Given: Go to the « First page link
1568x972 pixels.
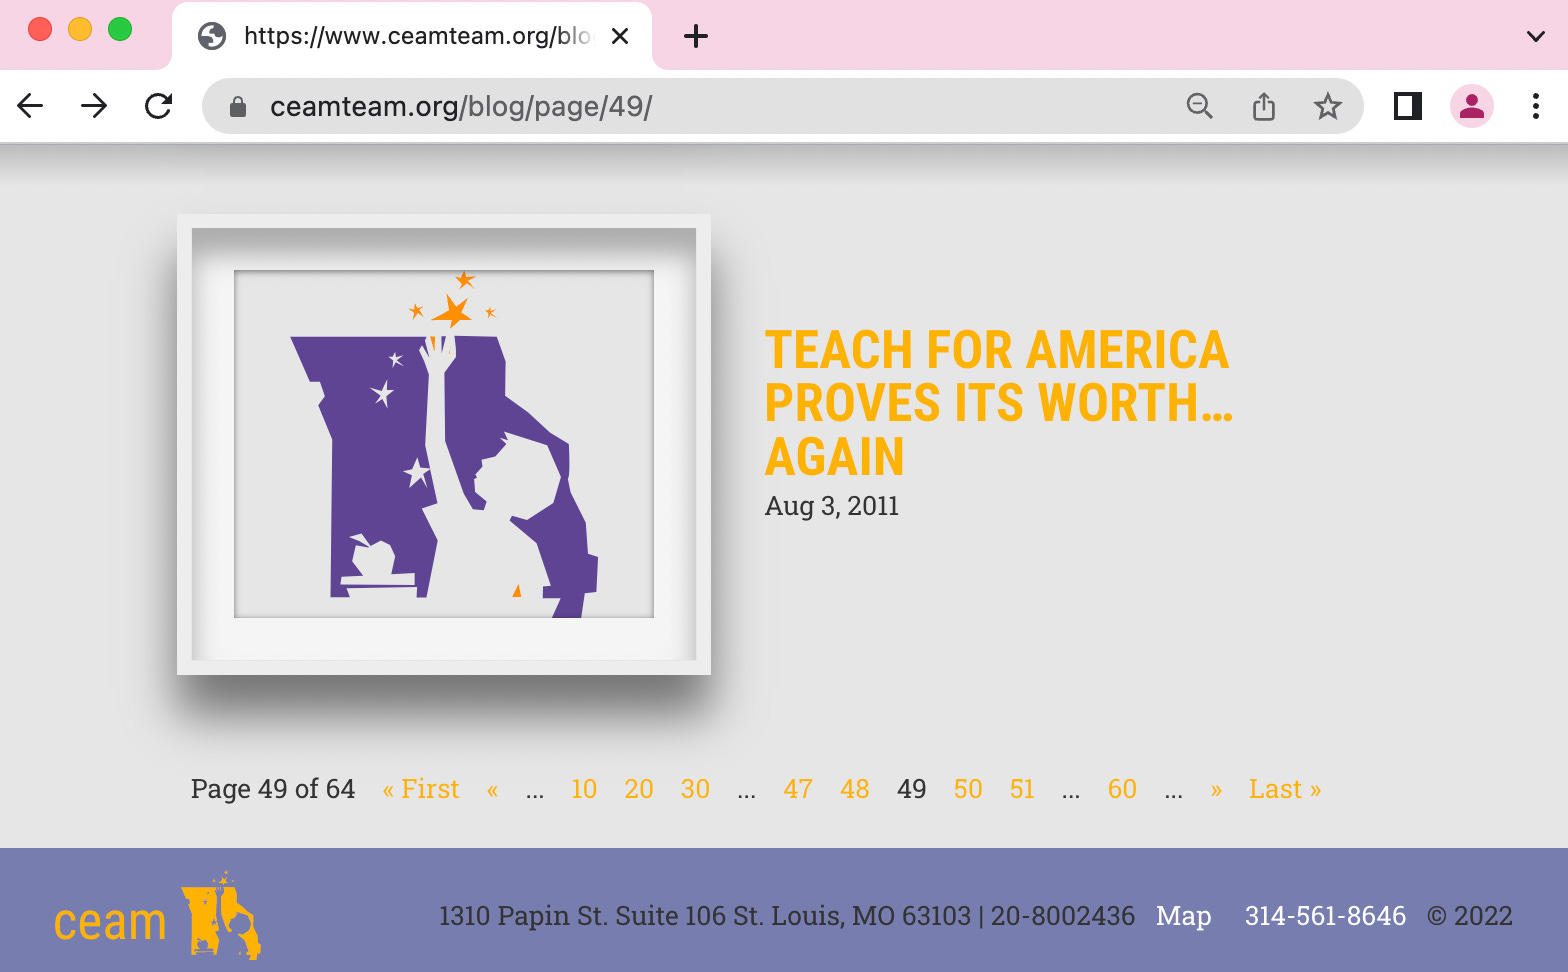Looking at the screenshot, I should click(421, 789).
